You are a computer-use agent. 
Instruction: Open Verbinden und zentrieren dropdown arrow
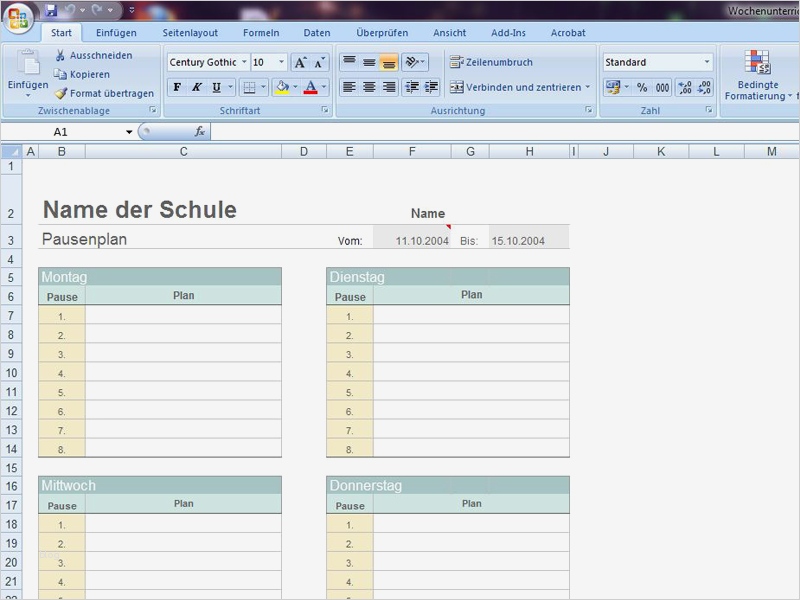(x=588, y=87)
